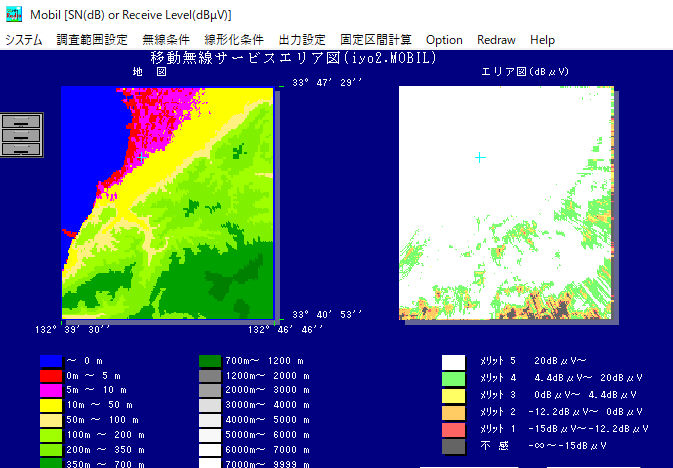Screen dimensions: 673x468
Task: Click the Mobil app icon in title bar
Action: point(13,14)
